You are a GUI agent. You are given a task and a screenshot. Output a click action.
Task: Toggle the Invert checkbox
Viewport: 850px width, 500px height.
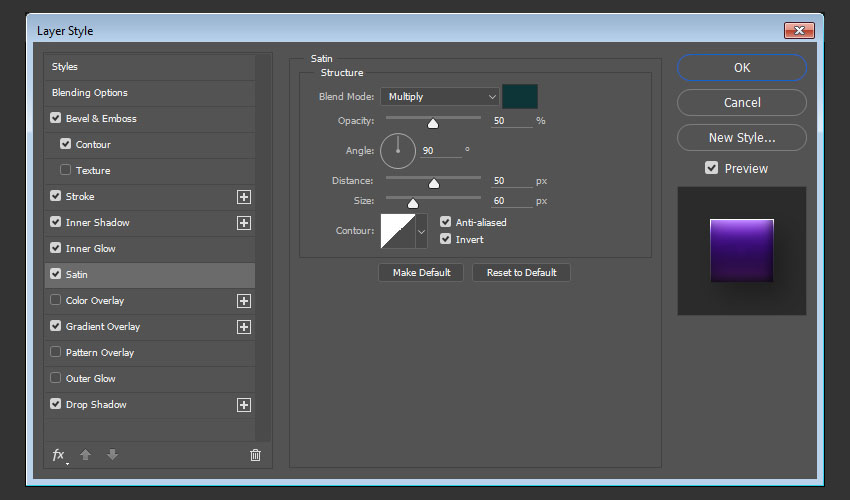(446, 240)
